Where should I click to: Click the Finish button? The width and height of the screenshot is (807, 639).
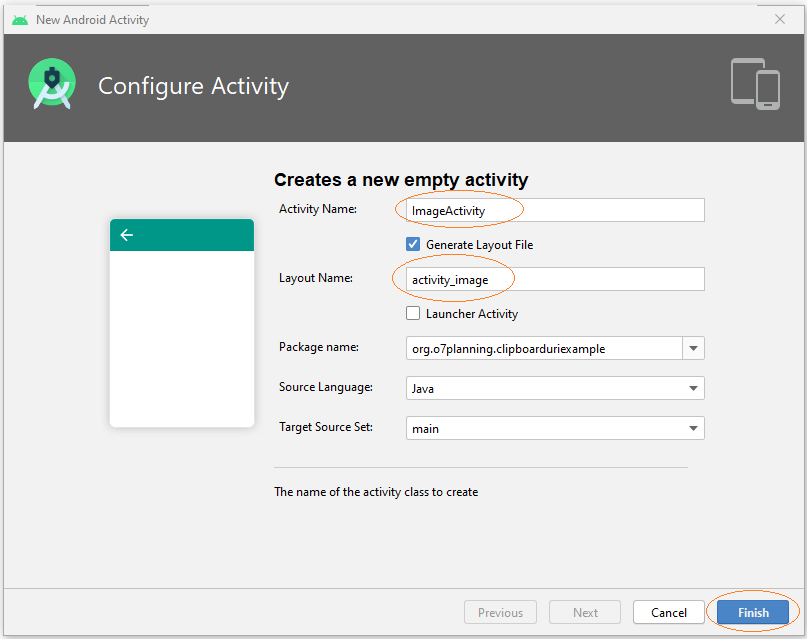click(x=753, y=612)
